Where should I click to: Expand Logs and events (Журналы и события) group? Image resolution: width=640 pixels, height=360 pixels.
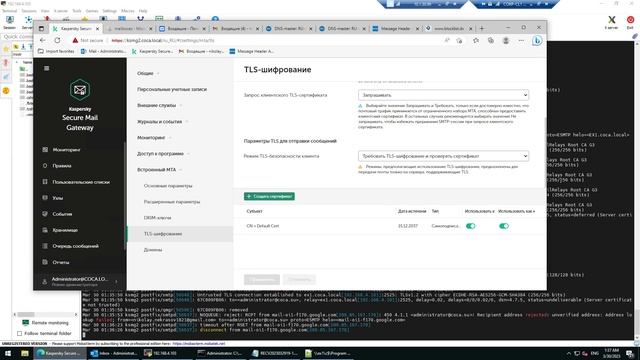tap(162, 122)
